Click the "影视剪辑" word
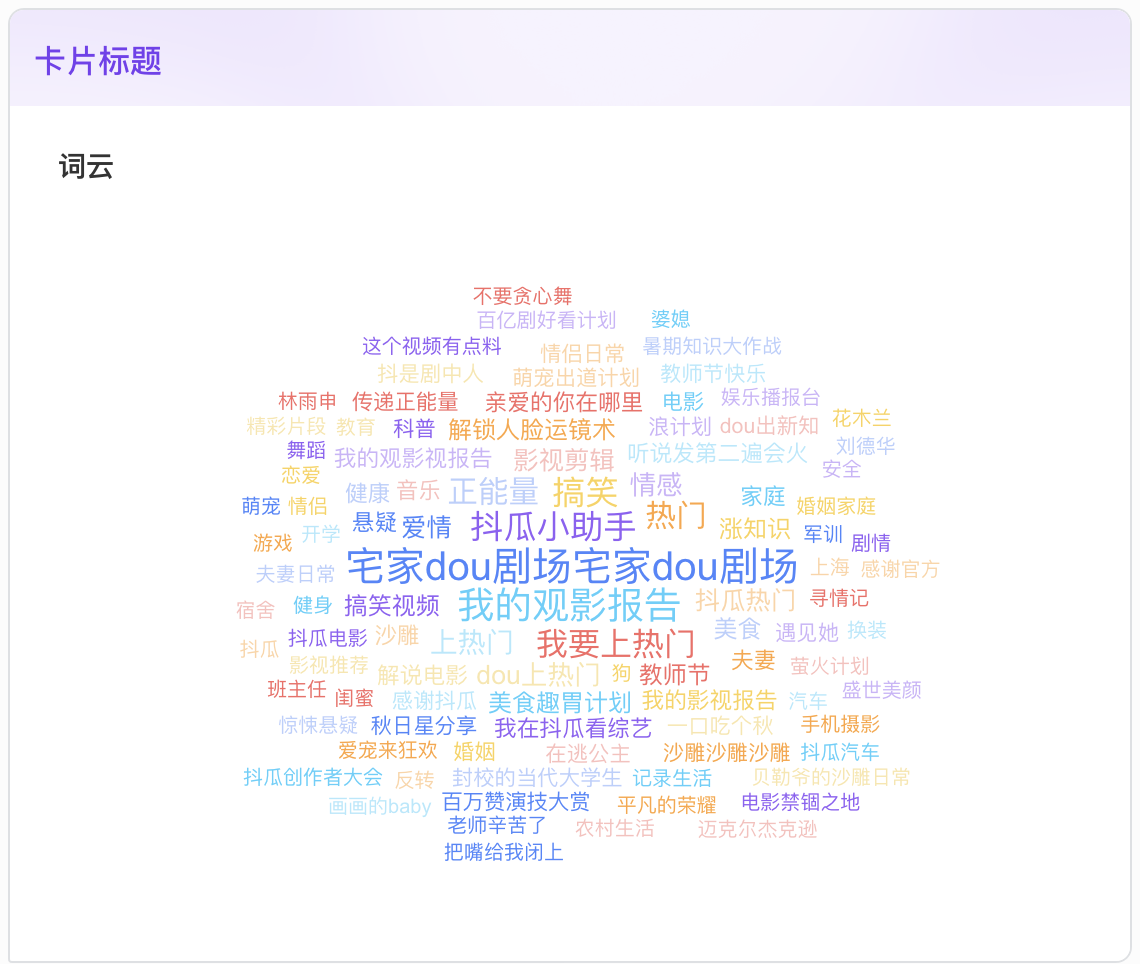This screenshot has width=1140, height=964. point(563,460)
